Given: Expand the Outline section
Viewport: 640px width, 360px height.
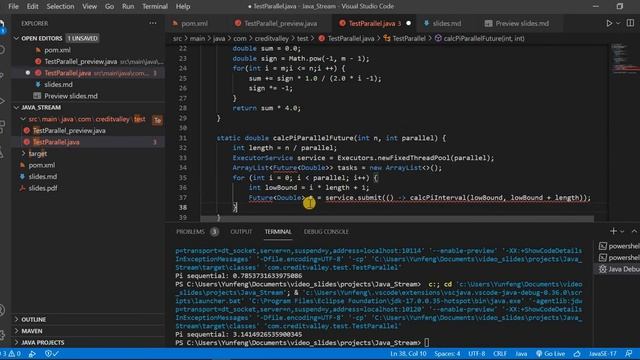Looking at the screenshot, I should 33,319.
